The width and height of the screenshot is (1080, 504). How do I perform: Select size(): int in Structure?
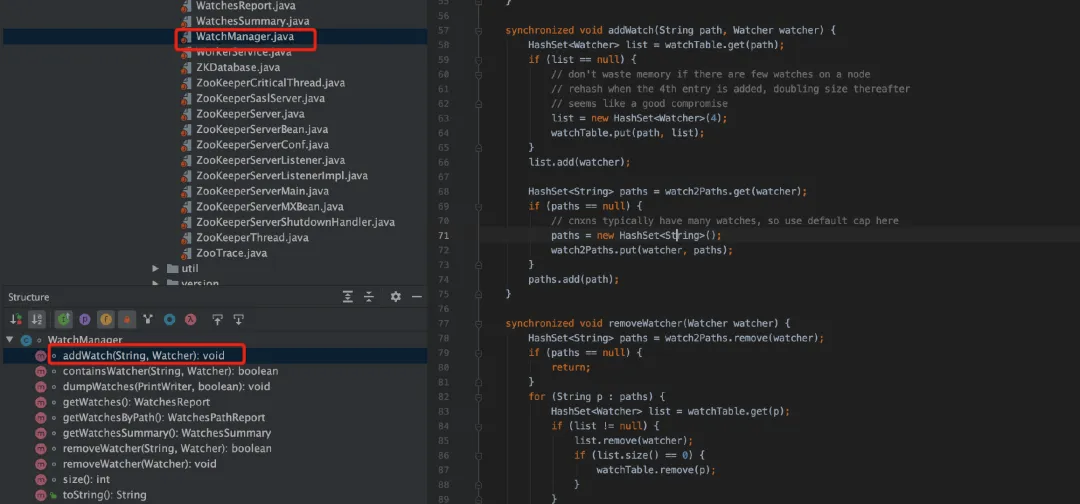(86, 479)
